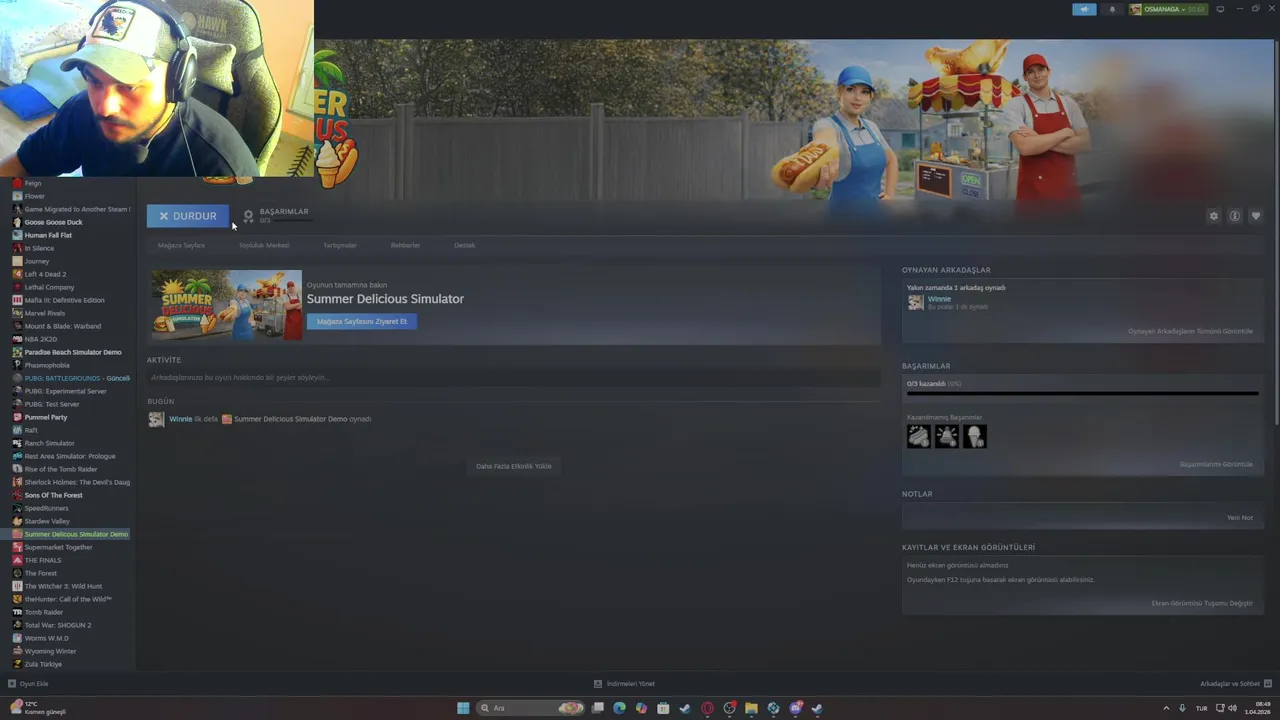Switch to Big Picture mode icon
The image size is (1280, 720).
(x=1220, y=9)
